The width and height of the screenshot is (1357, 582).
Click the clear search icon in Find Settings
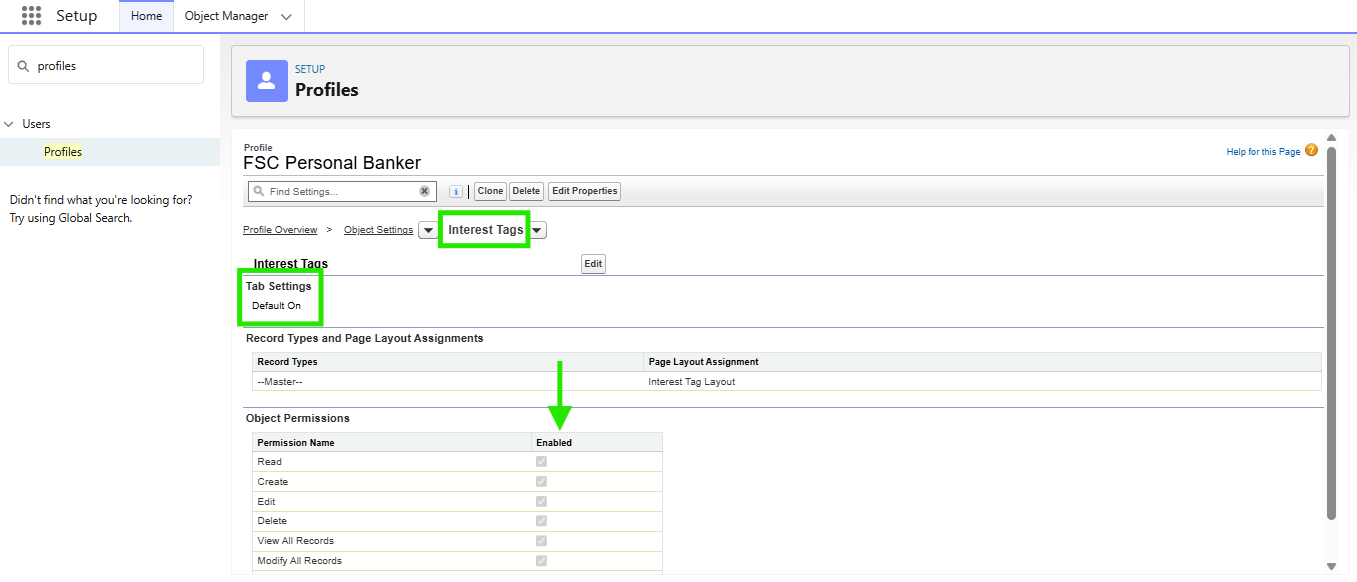424,191
